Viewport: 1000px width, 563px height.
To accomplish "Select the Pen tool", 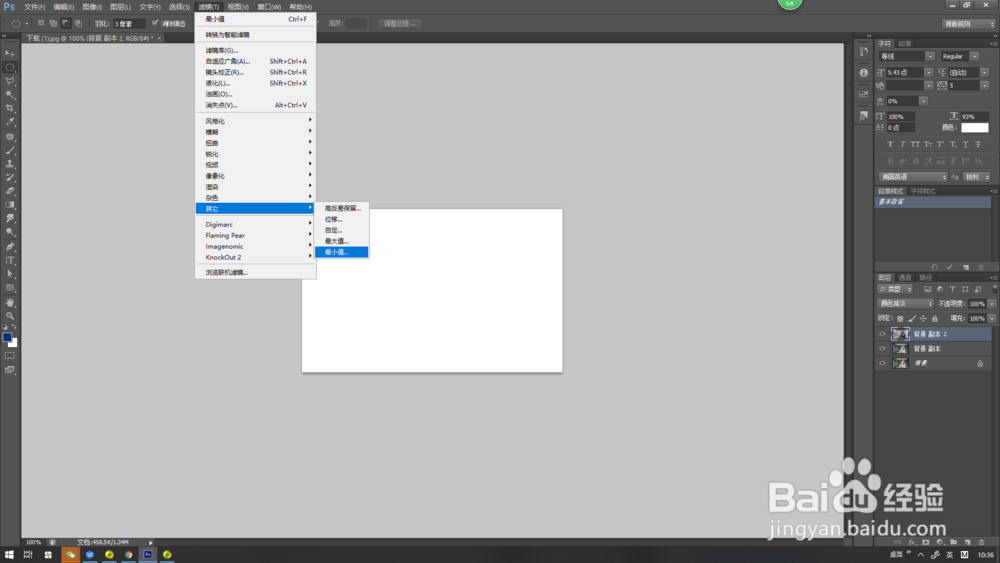I will [10, 247].
